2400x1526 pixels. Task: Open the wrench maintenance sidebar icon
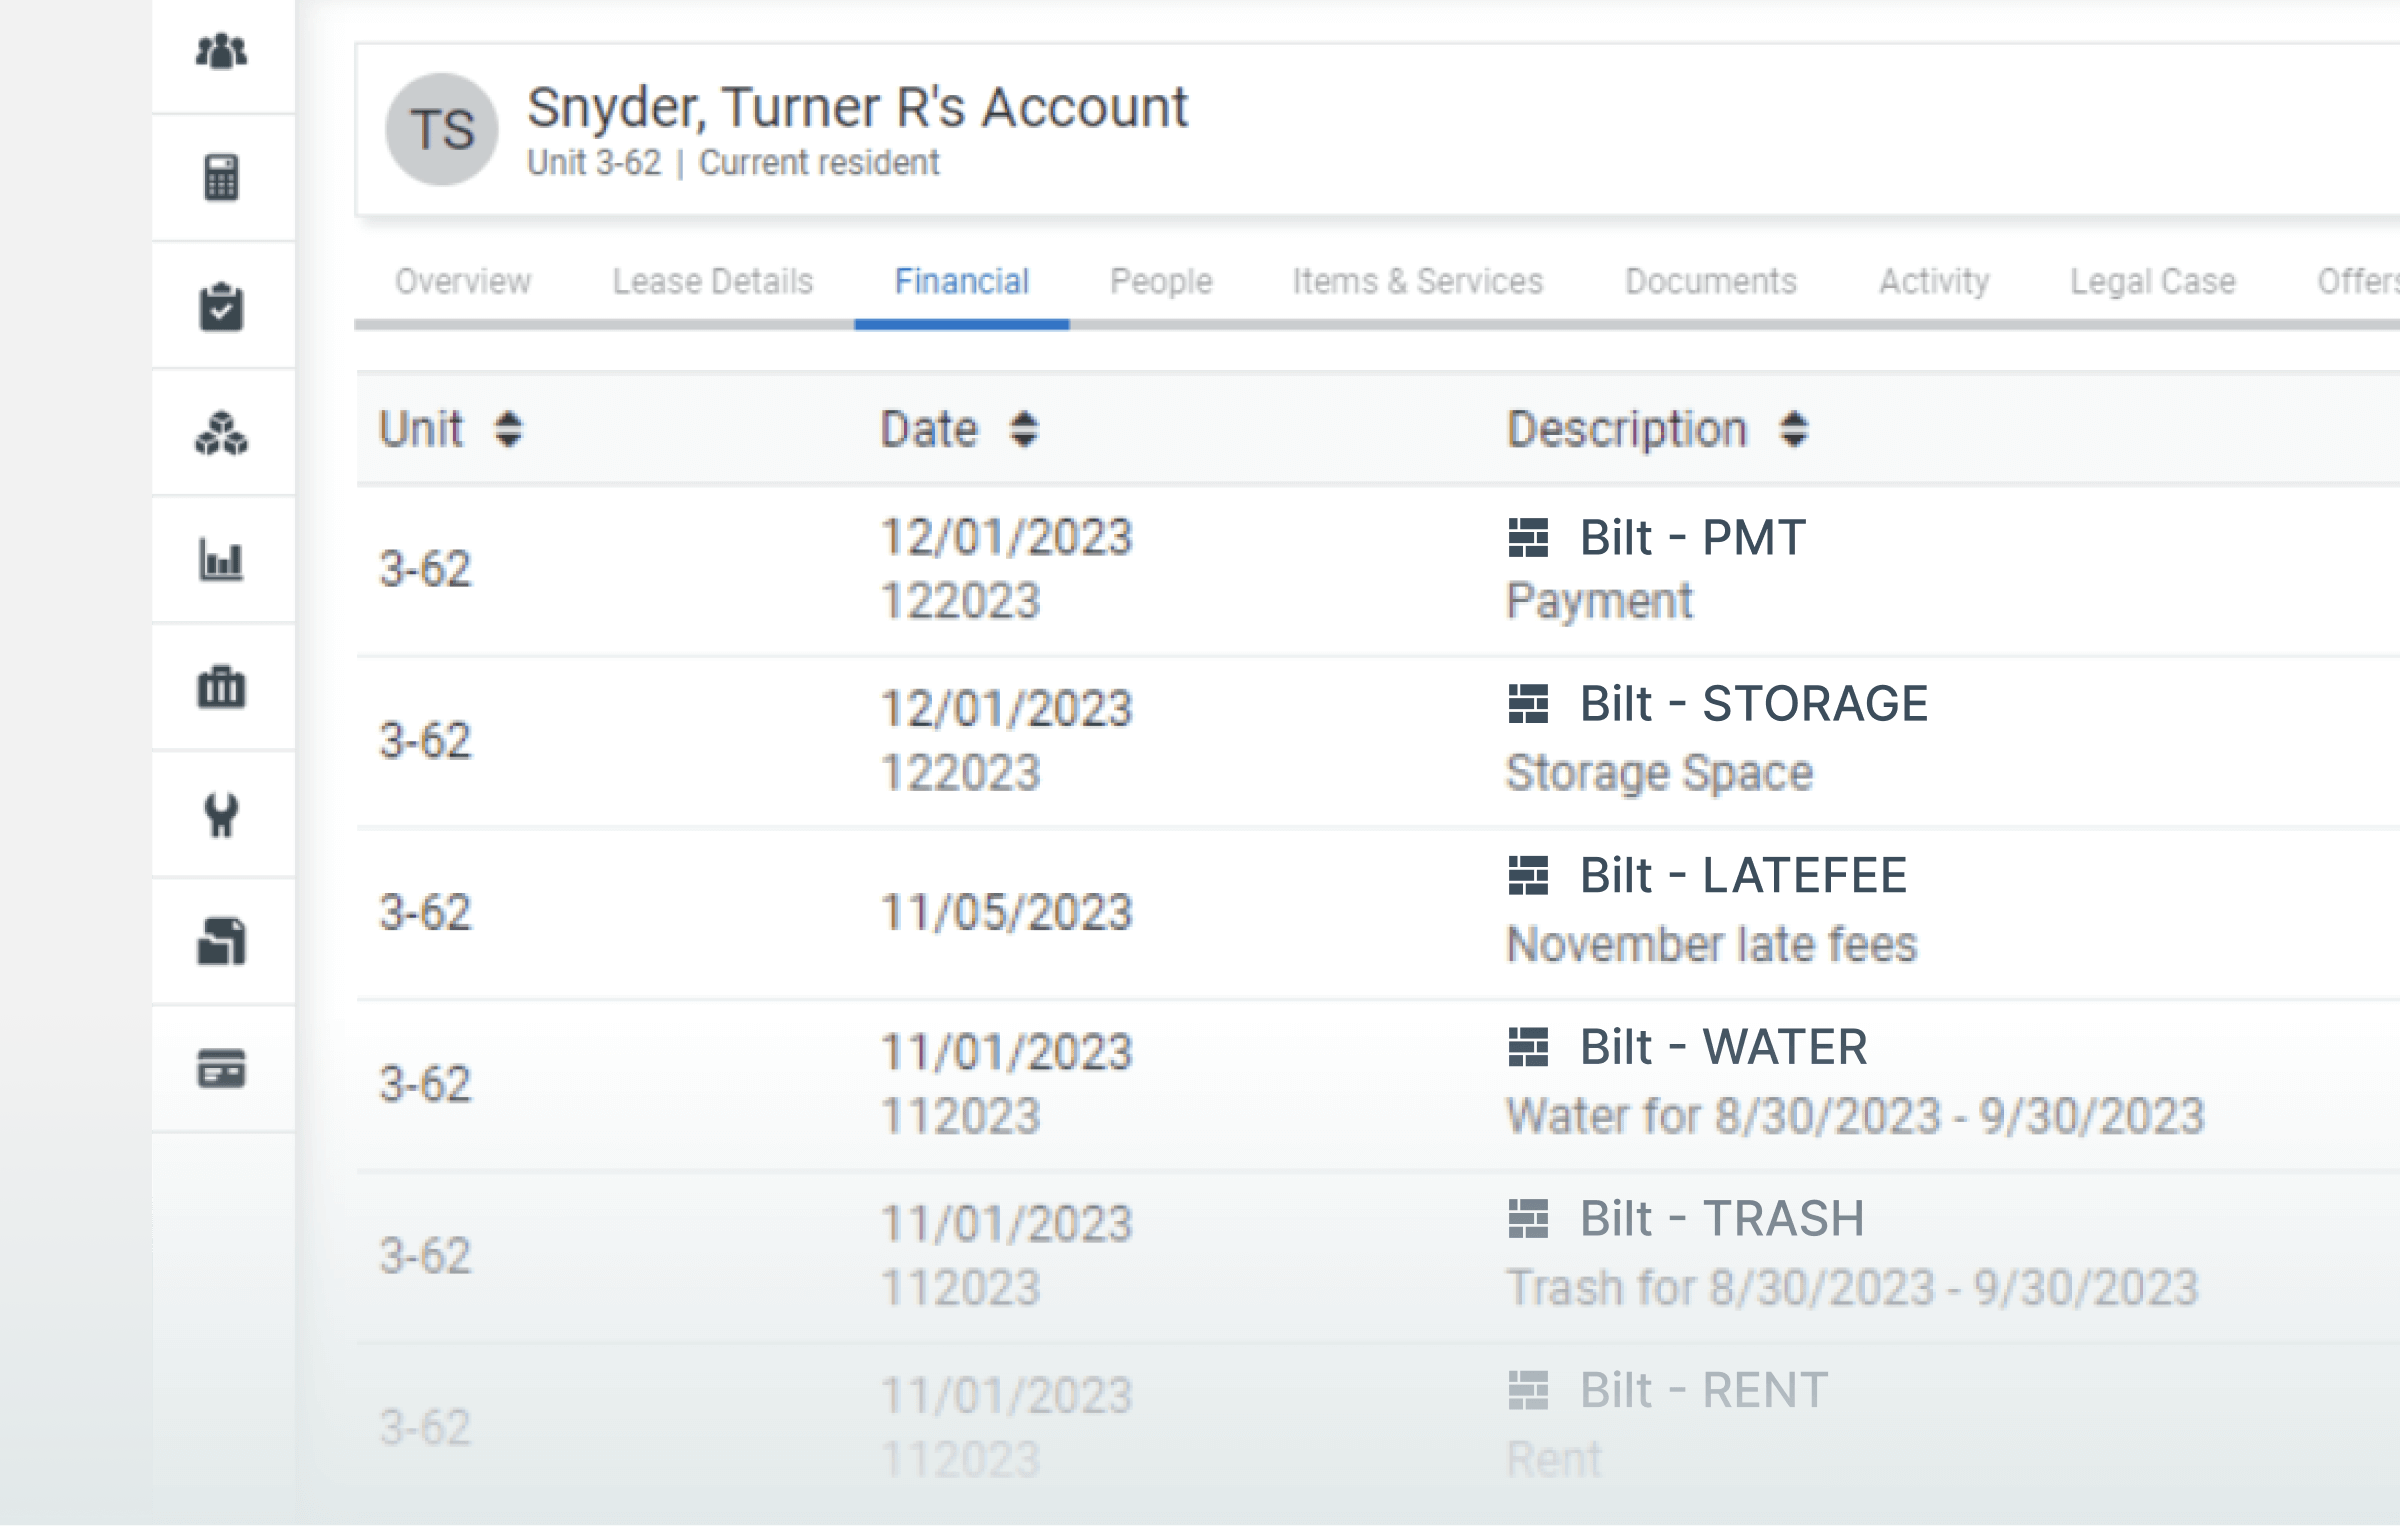coord(221,816)
